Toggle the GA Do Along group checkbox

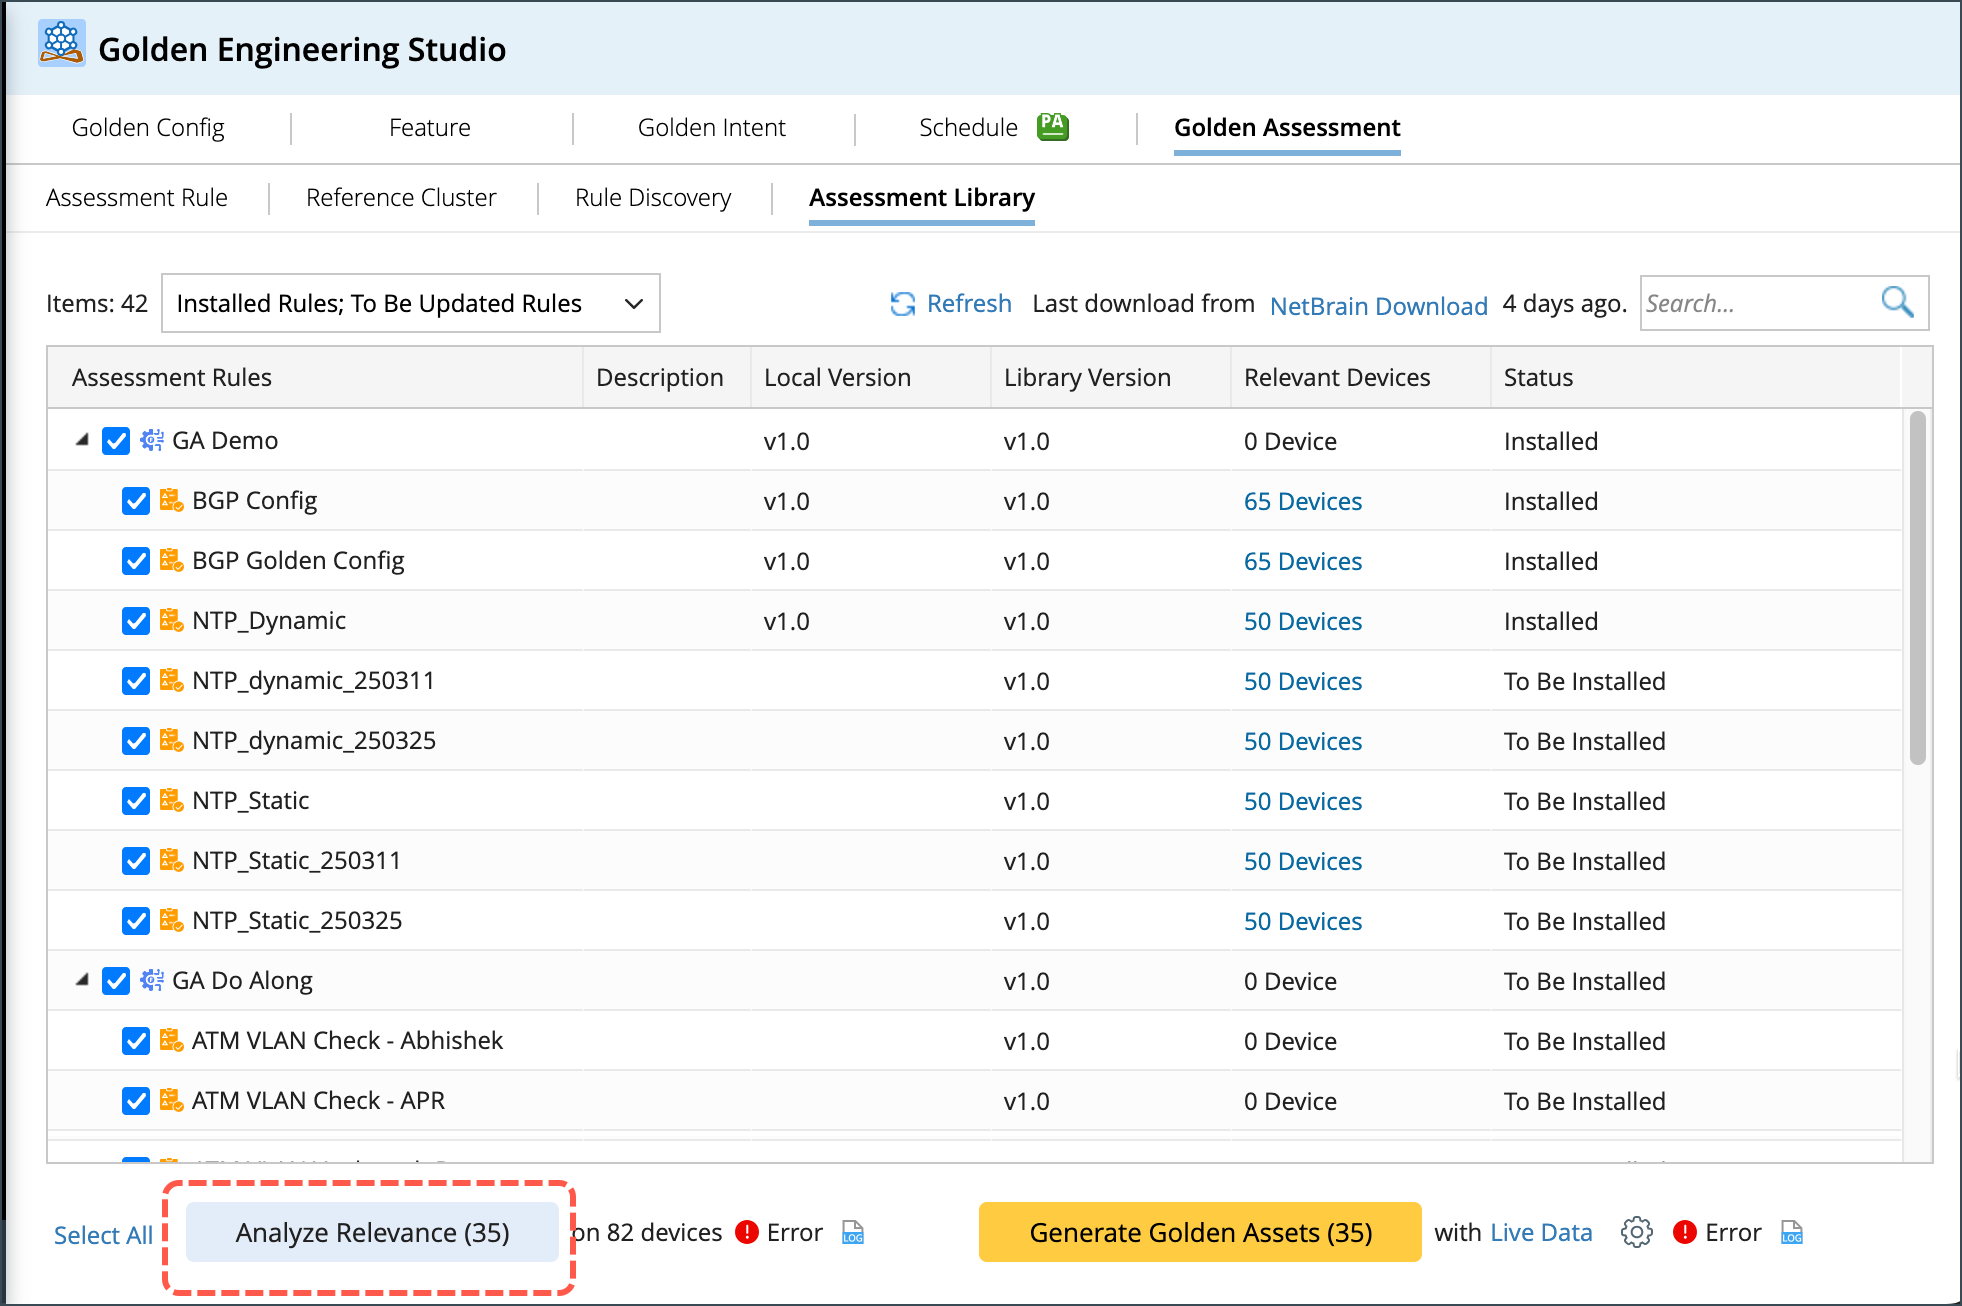pyautogui.click(x=116, y=981)
